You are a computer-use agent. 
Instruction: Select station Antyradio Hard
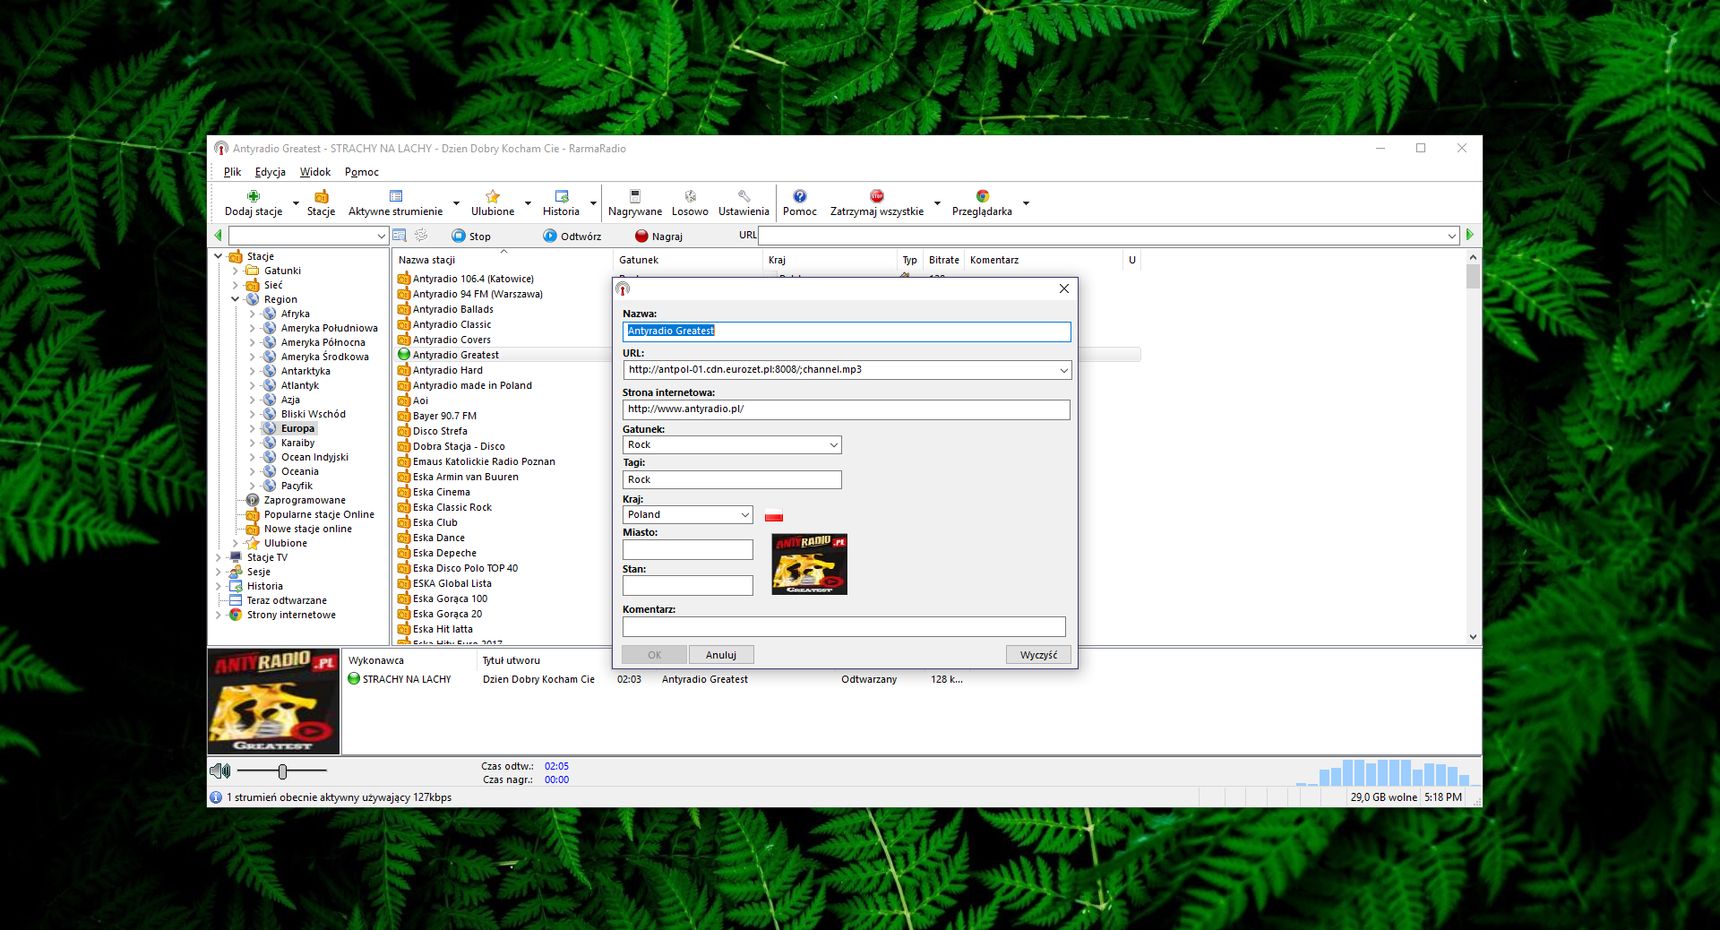pyautogui.click(x=447, y=370)
